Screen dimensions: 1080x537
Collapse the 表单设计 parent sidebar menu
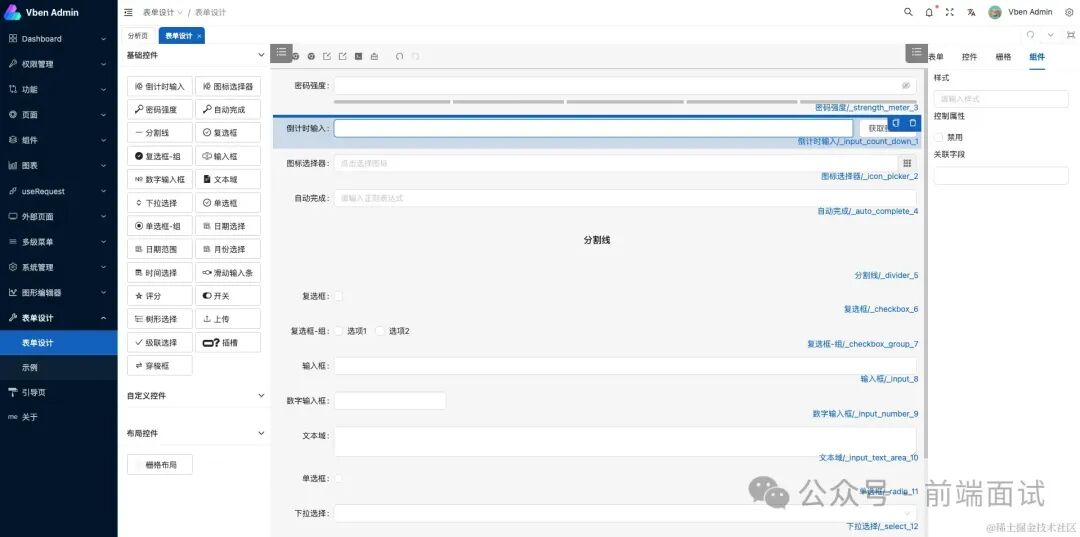click(59, 318)
